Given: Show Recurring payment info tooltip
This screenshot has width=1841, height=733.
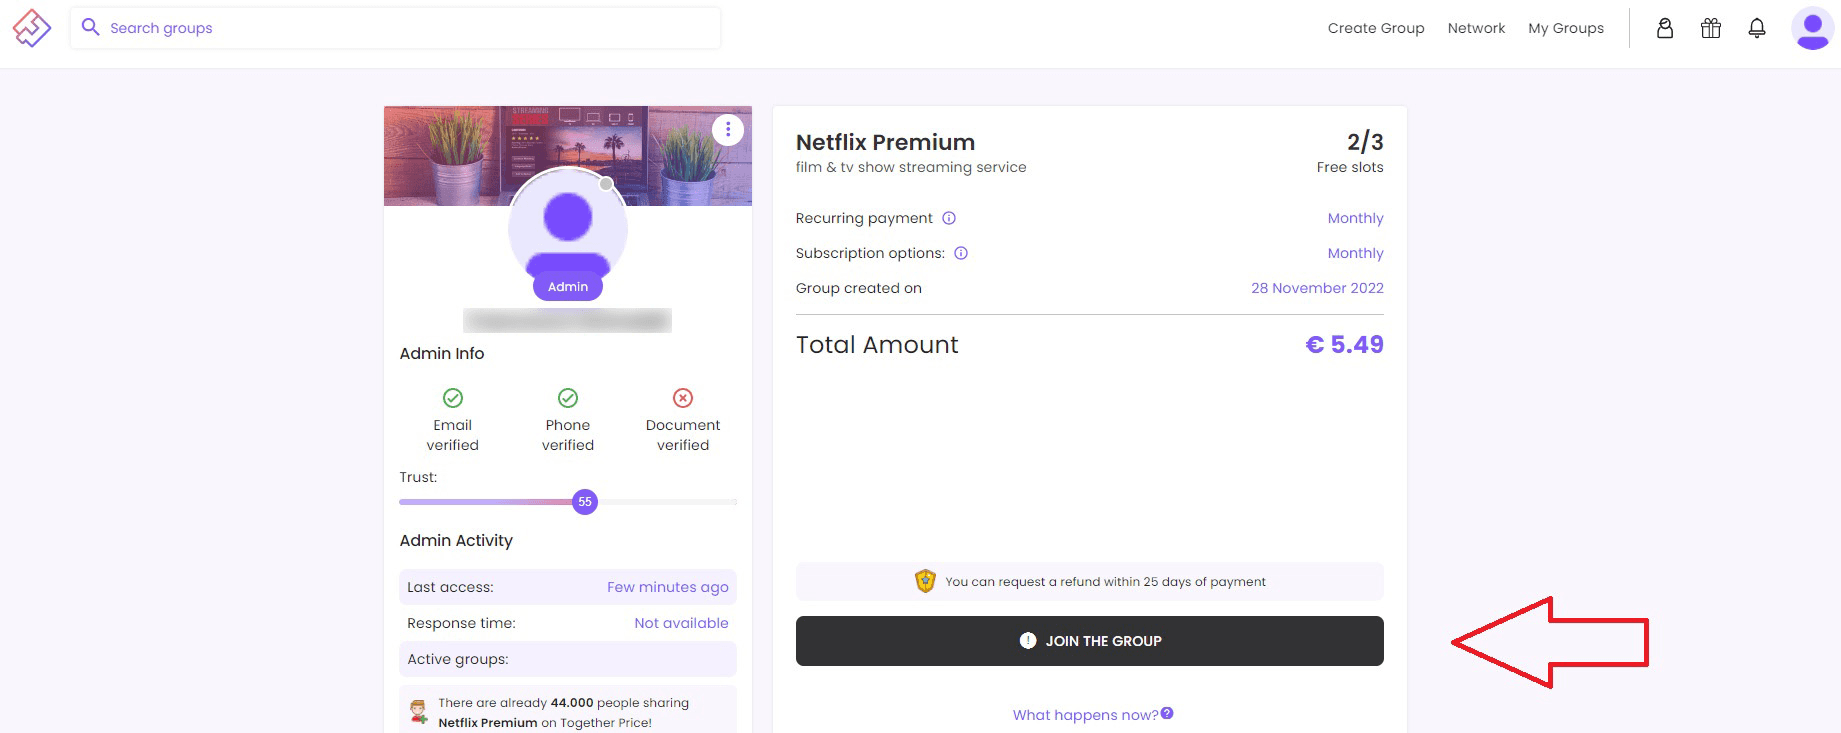Looking at the screenshot, I should pos(949,218).
